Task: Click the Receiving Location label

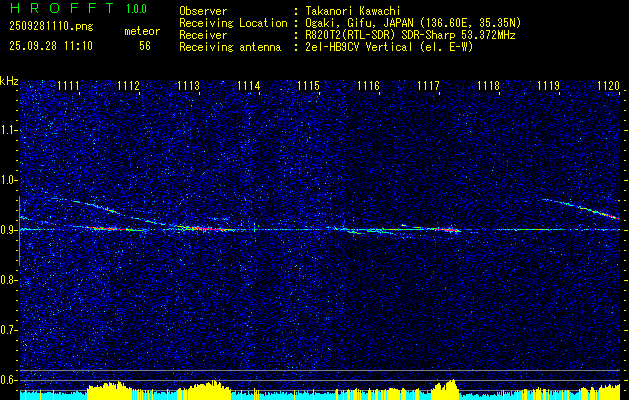Action: (x=233, y=23)
